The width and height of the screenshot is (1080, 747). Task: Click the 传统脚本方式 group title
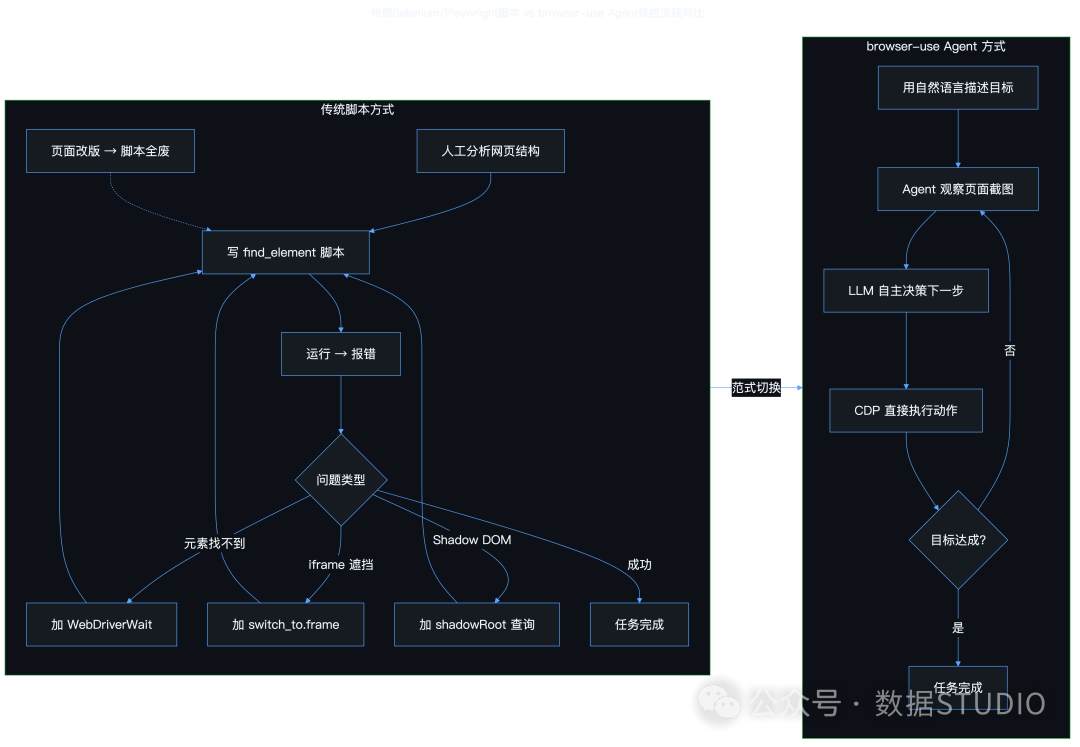pos(357,109)
